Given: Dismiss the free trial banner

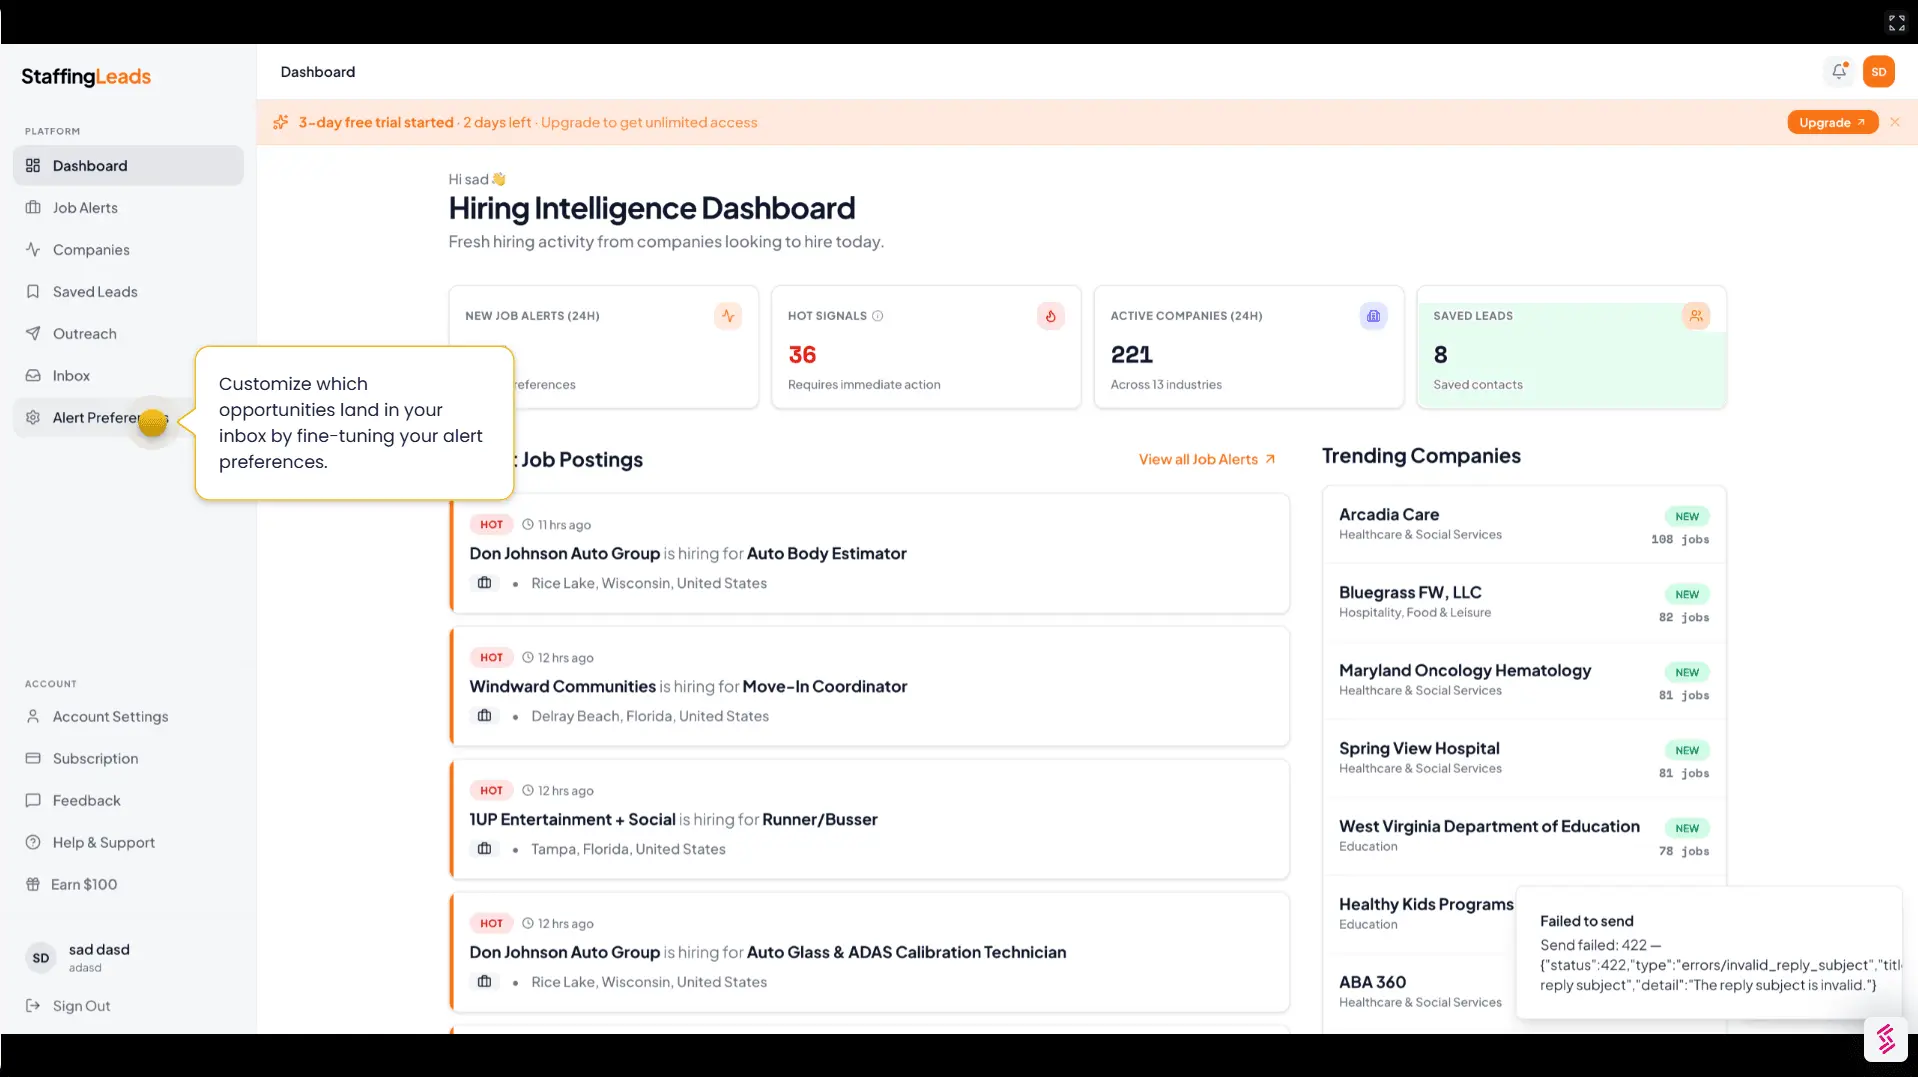Looking at the screenshot, I should coord(1895,122).
